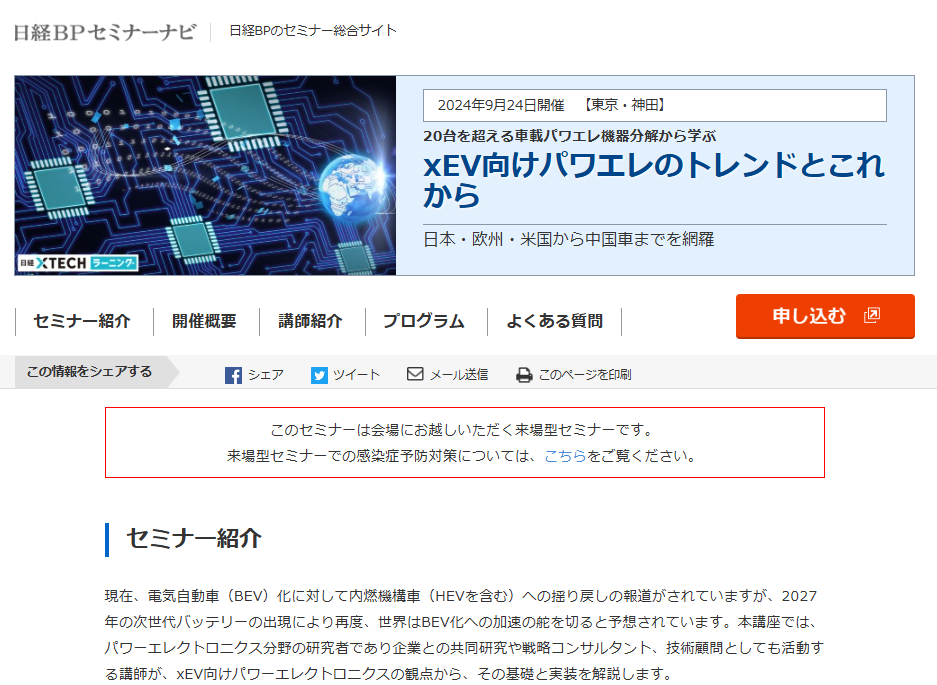Image resolution: width=937 pixels, height=685 pixels.
Task: Click the Facebook share icon
Action: point(233,375)
